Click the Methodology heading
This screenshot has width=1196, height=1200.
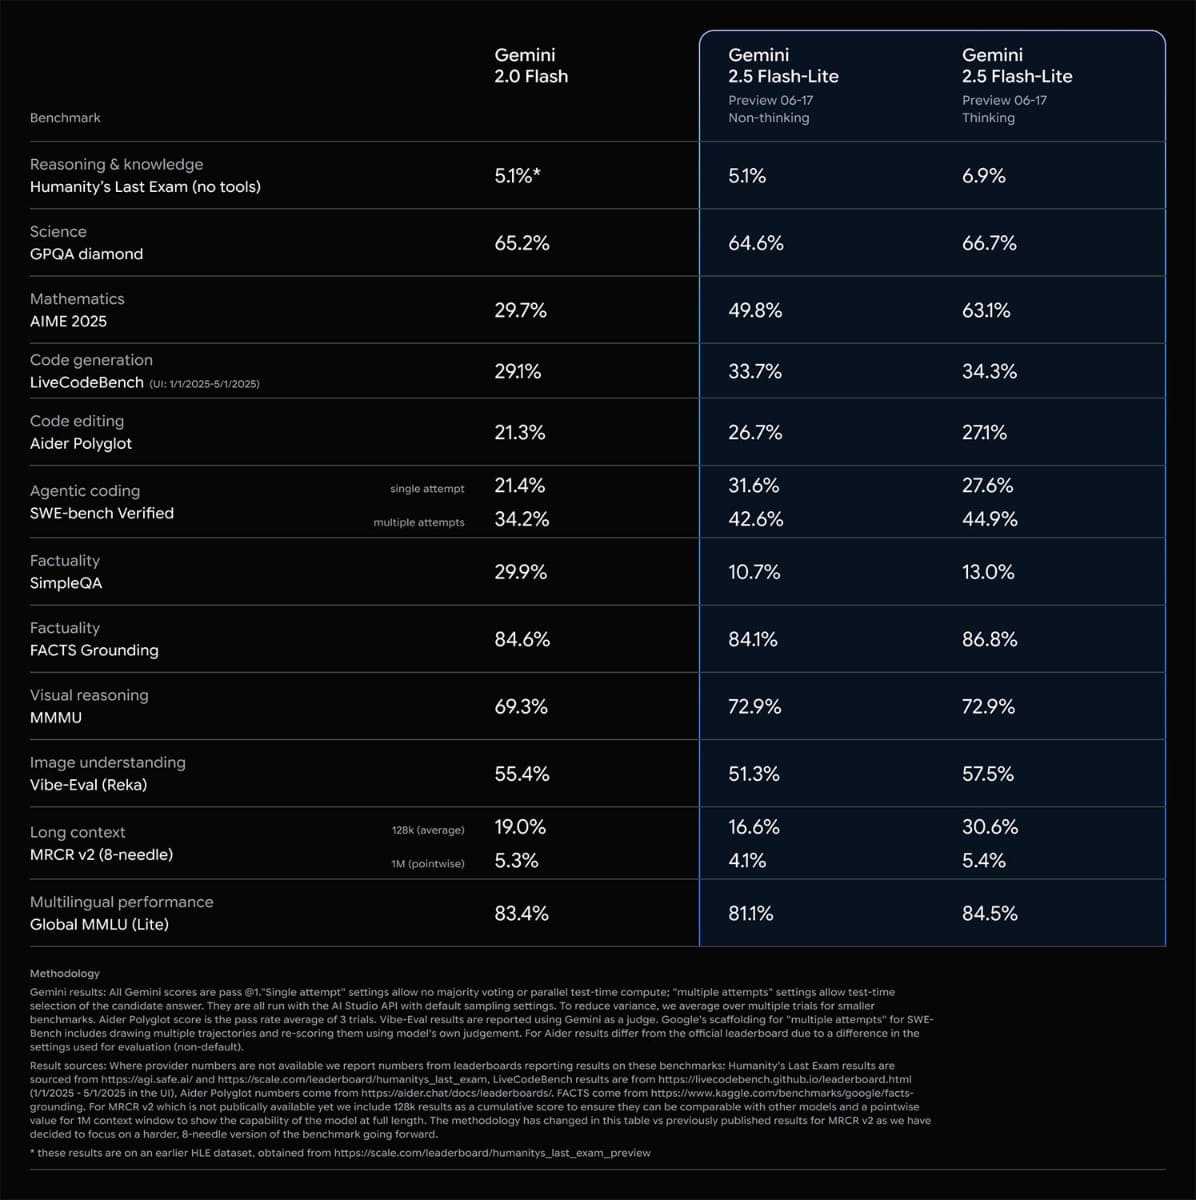65,973
